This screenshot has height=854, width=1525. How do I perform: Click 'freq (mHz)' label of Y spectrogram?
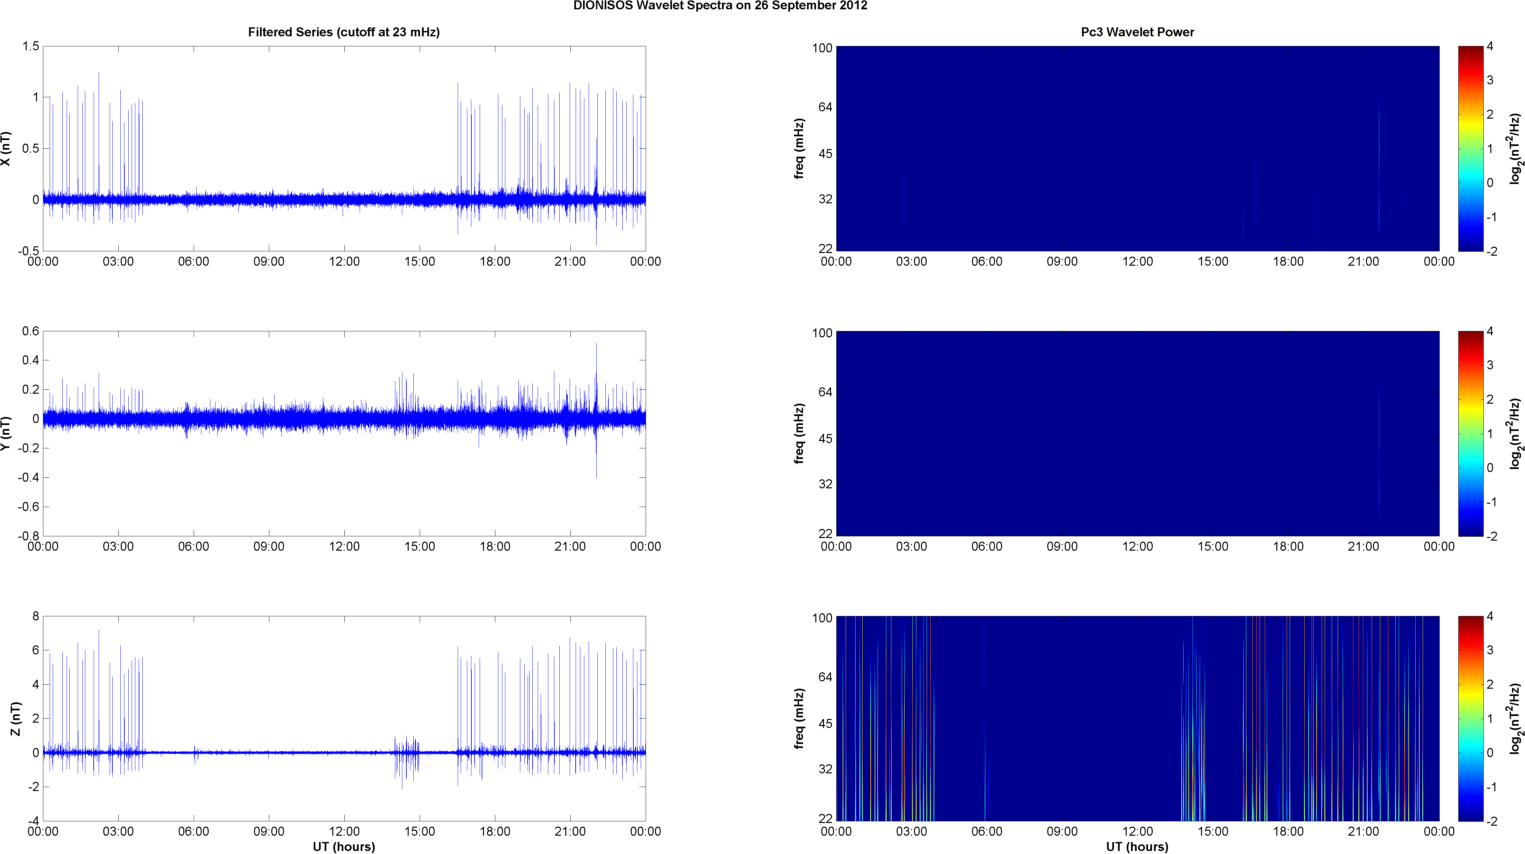tap(800, 434)
